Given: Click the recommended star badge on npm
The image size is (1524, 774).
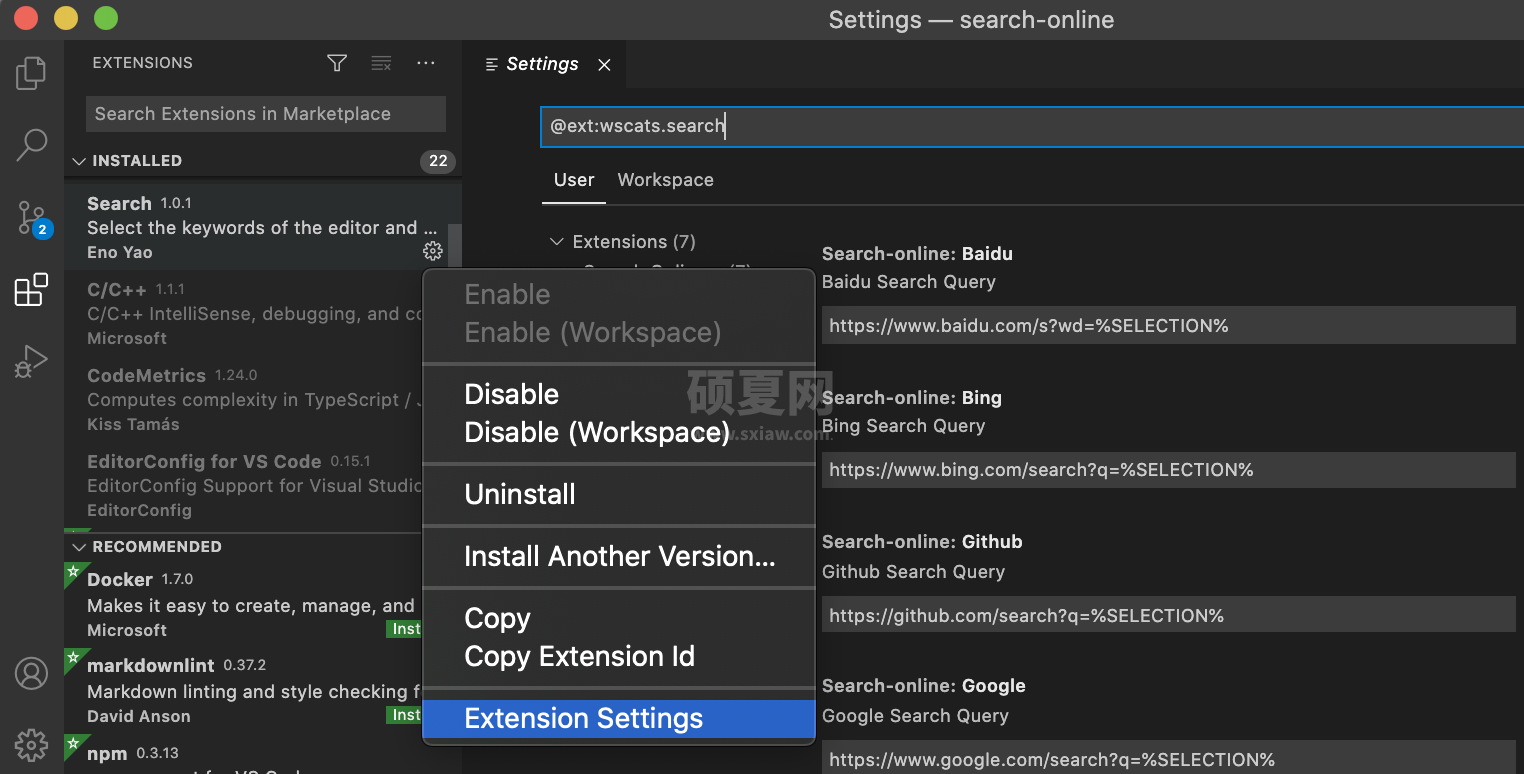Looking at the screenshot, I should click(x=72, y=743).
